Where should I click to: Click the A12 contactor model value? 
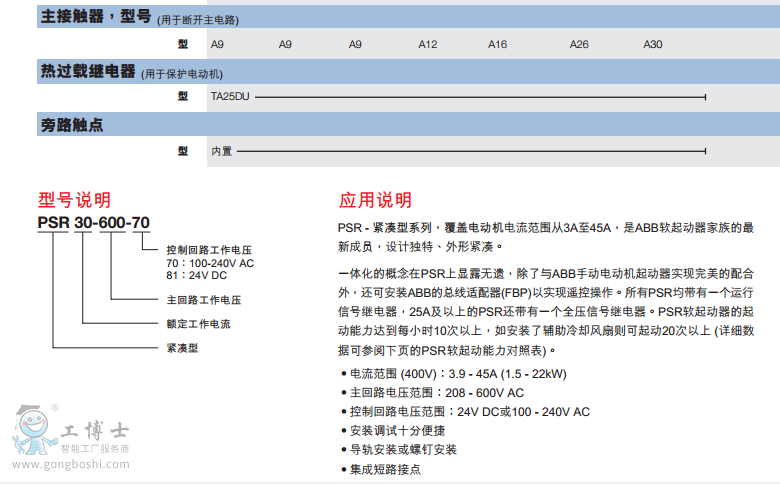coord(428,44)
